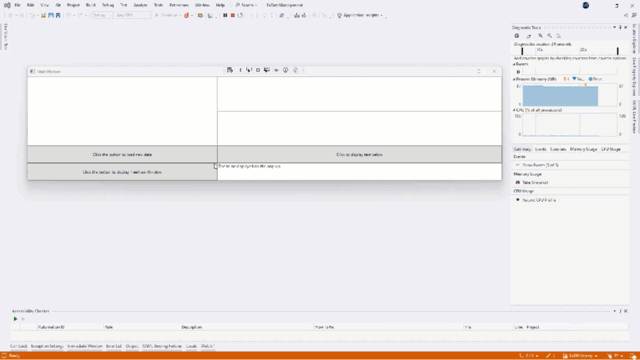Click 'Click the button to load new data'
640x360 pixels.
122,155
